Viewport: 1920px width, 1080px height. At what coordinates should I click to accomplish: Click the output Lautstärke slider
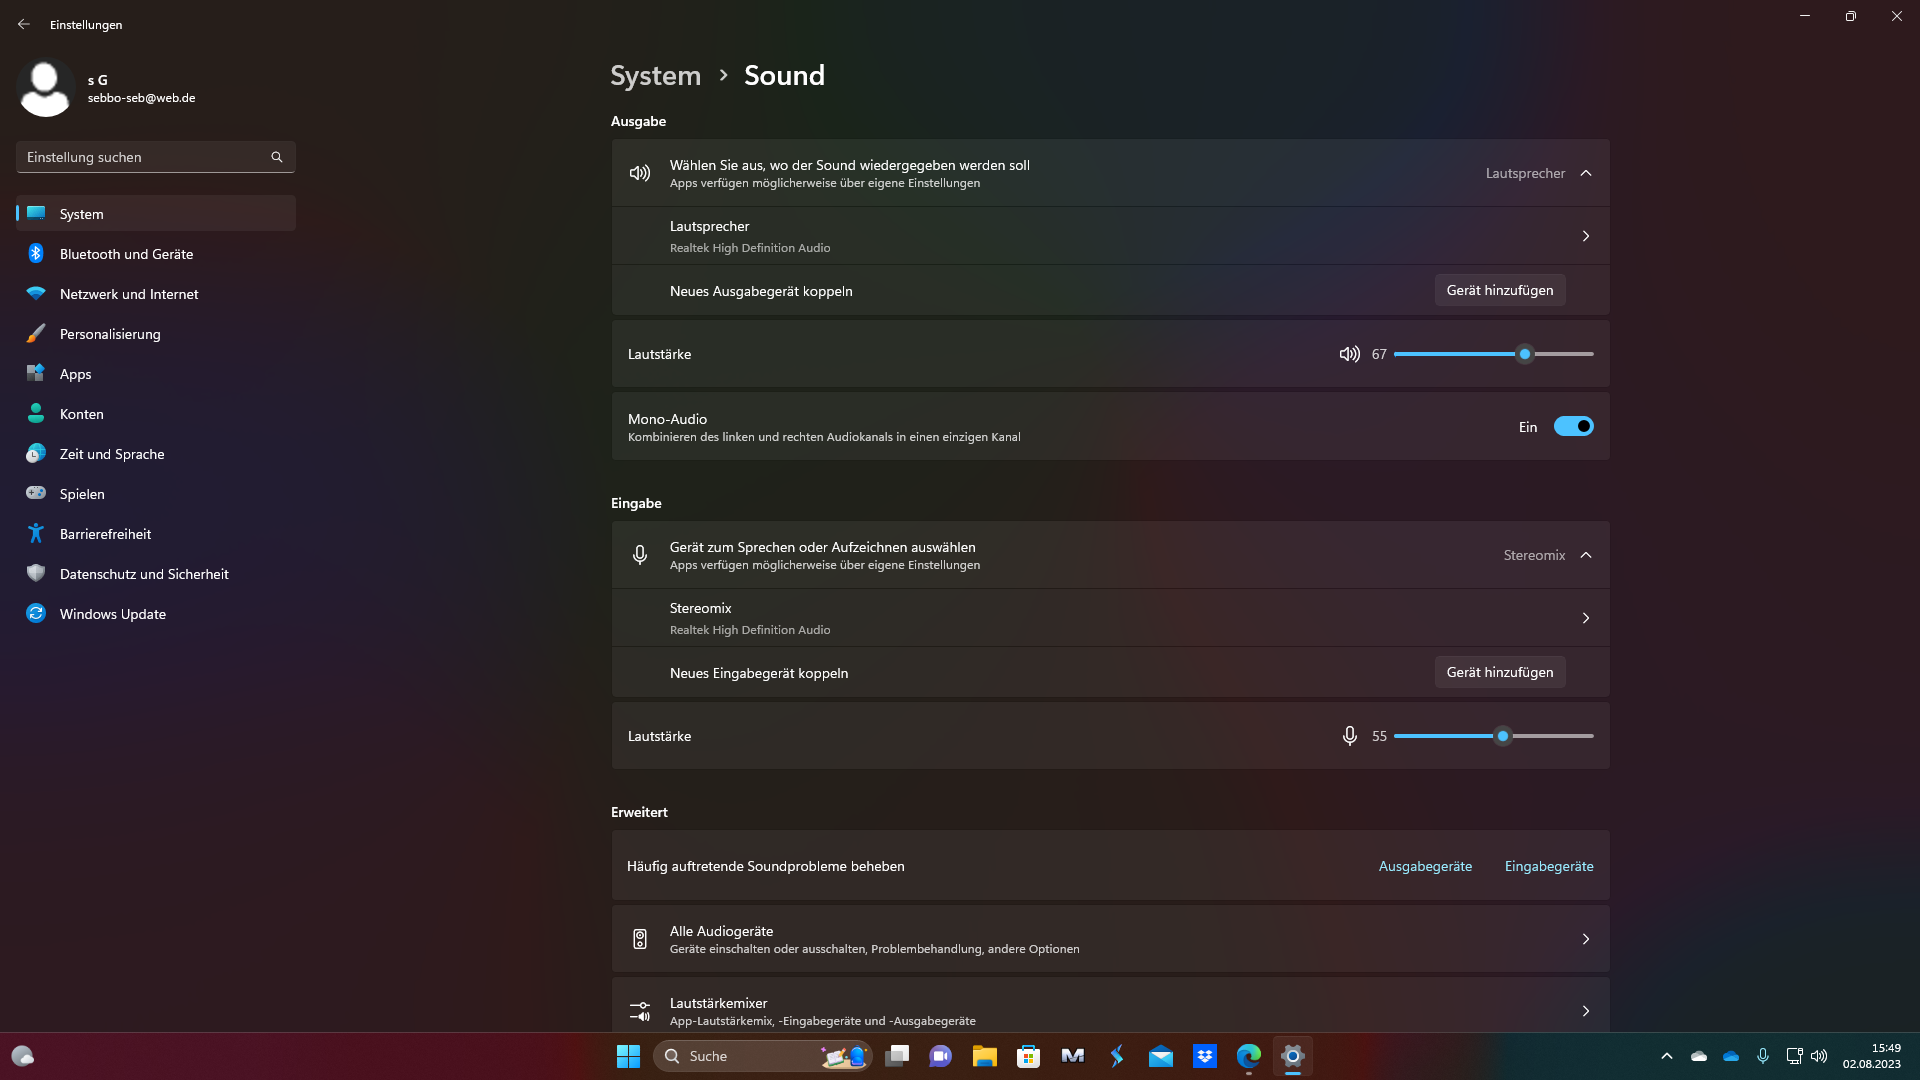pos(1493,354)
